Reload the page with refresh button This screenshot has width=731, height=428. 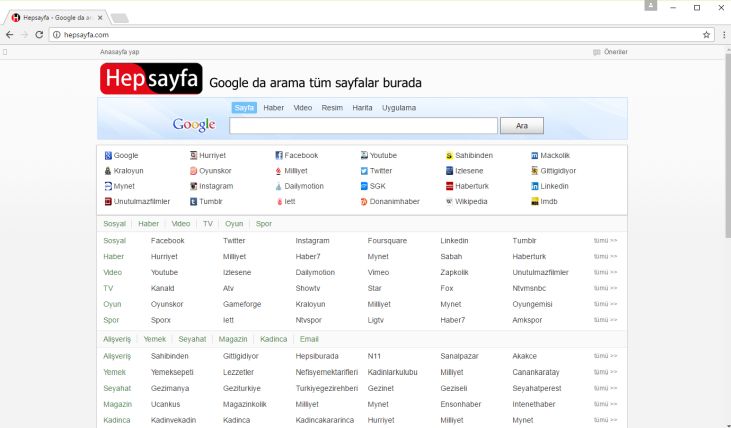tap(39, 35)
